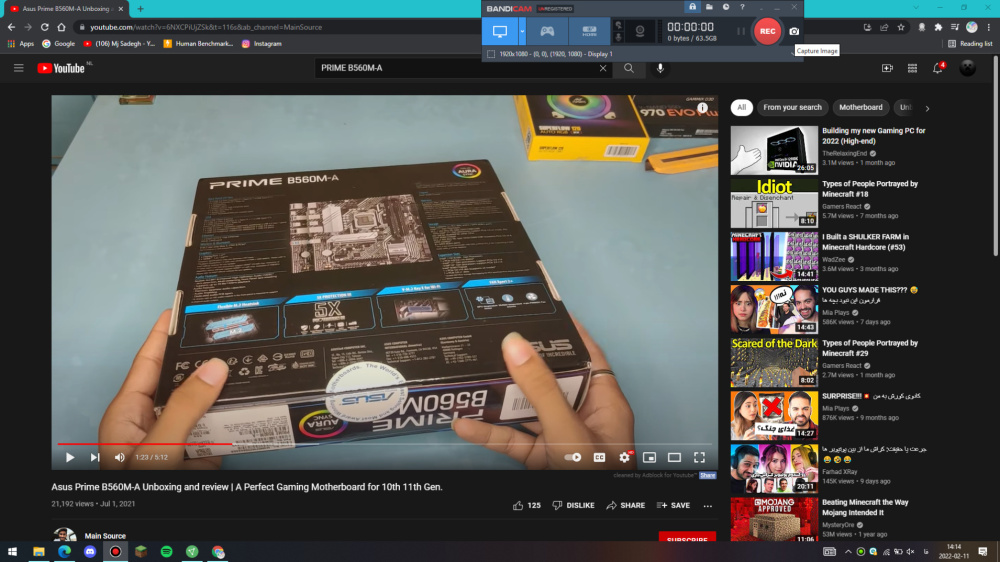Expand Bandicam screen mode dropdown arrow
The height and width of the screenshot is (562, 1000).
pyautogui.click(x=522, y=31)
